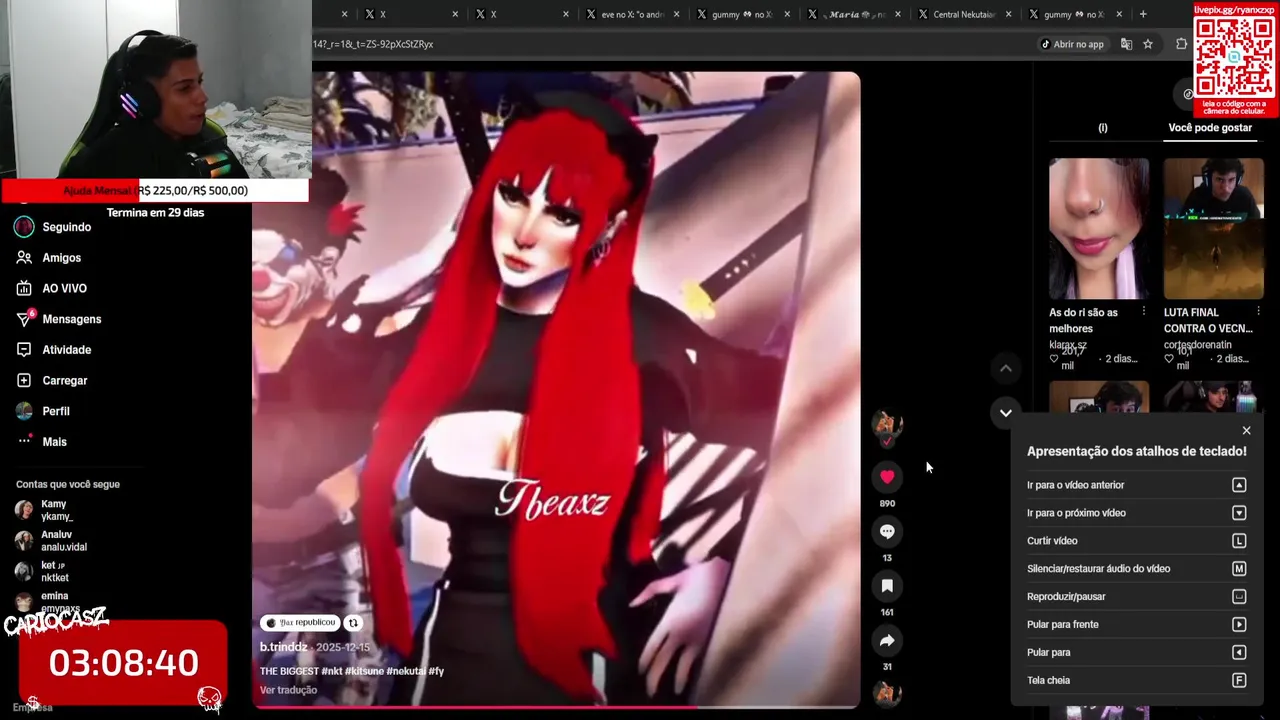Bookmark this page with the star icon
Screen dimensions: 1280x720
(x=1148, y=44)
